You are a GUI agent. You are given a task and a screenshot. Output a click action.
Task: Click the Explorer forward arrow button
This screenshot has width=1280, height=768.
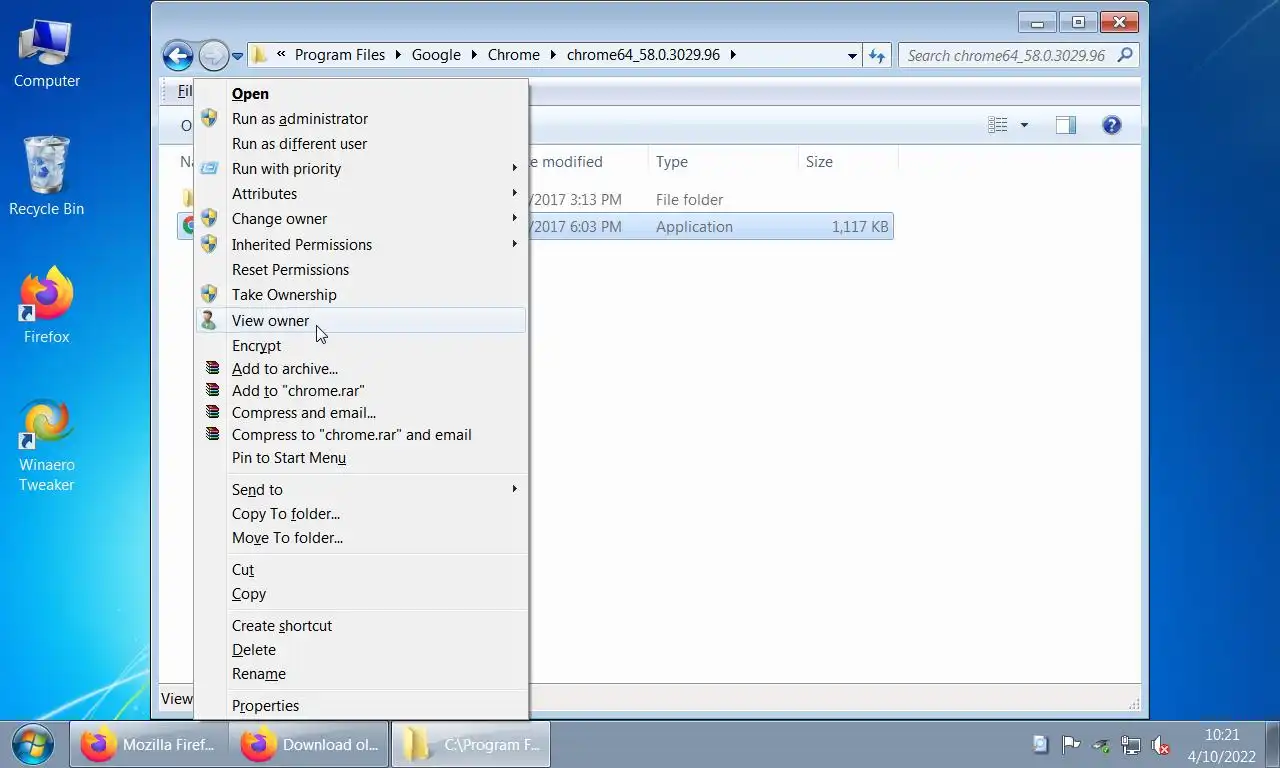tap(213, 55)
